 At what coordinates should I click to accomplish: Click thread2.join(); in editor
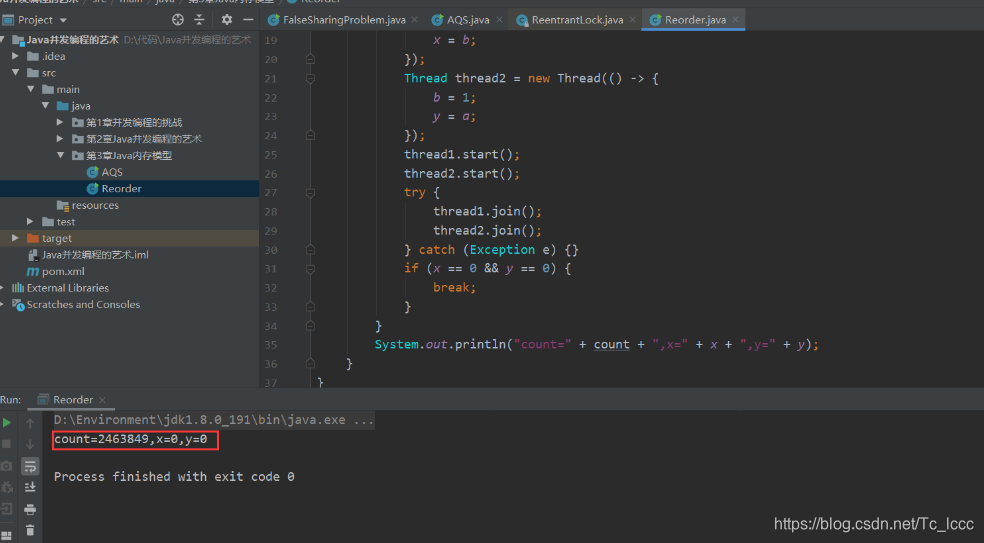pyautogui.click(x=487, y=230)
